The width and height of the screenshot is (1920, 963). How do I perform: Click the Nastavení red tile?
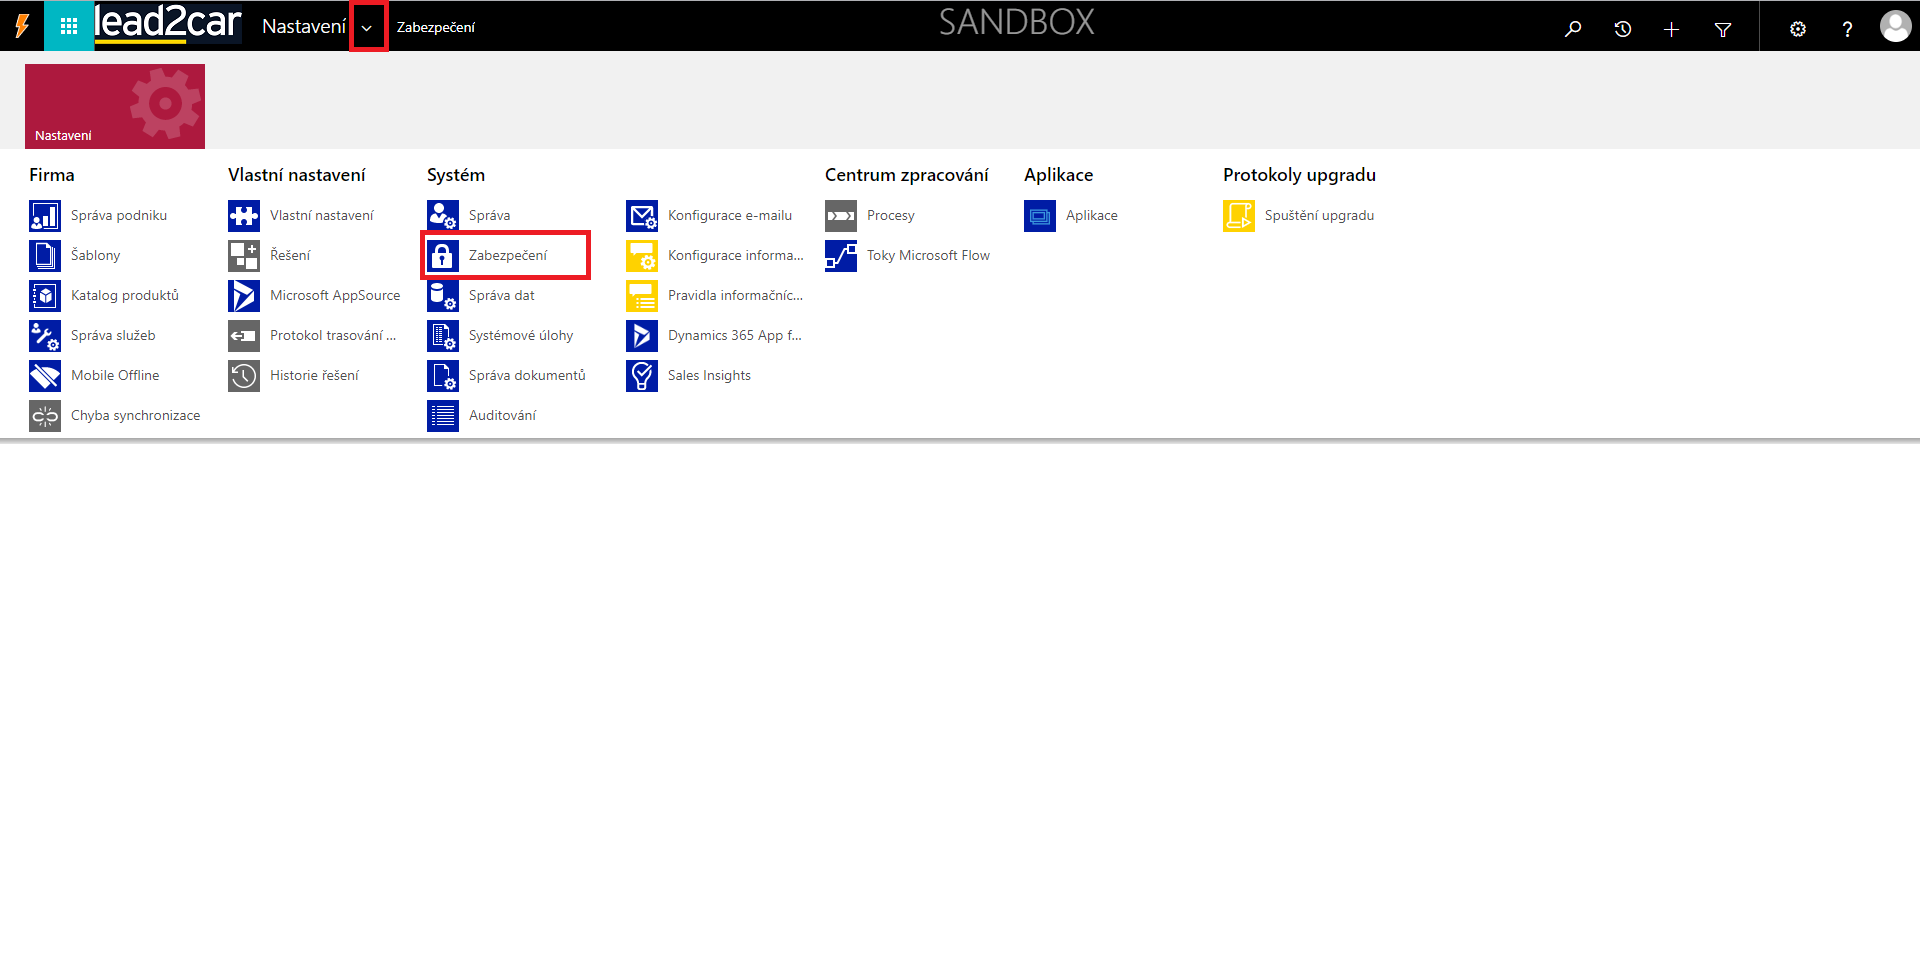point(115,107)
